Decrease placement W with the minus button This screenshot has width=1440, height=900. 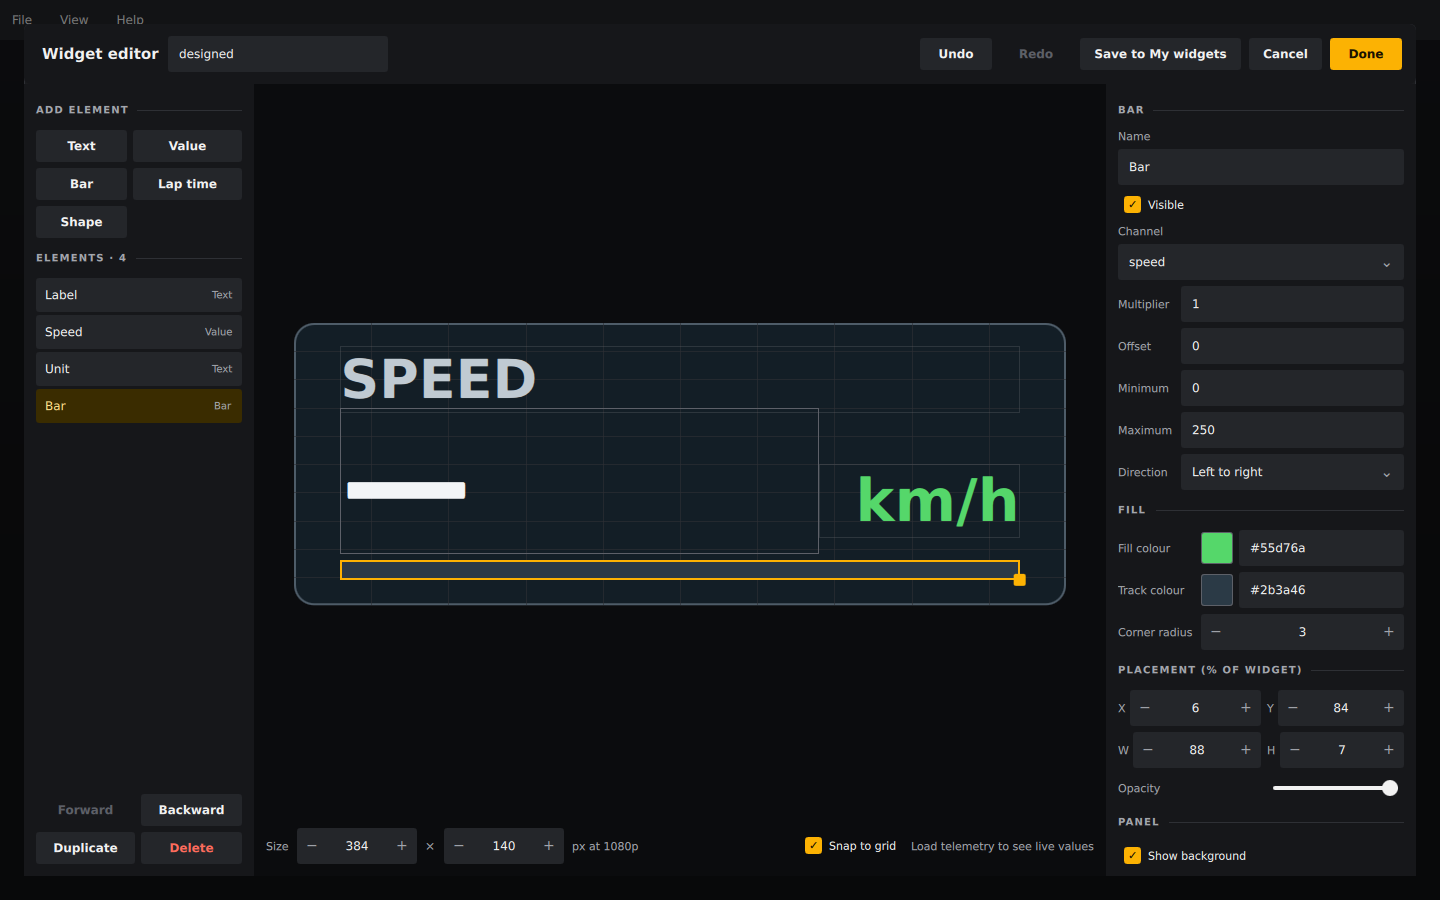tap(1148, 750)
